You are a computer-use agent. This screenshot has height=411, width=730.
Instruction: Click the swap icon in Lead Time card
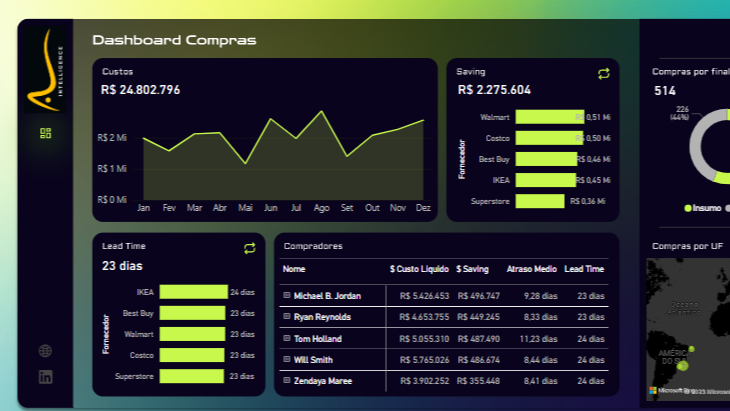tap(250, 248)
